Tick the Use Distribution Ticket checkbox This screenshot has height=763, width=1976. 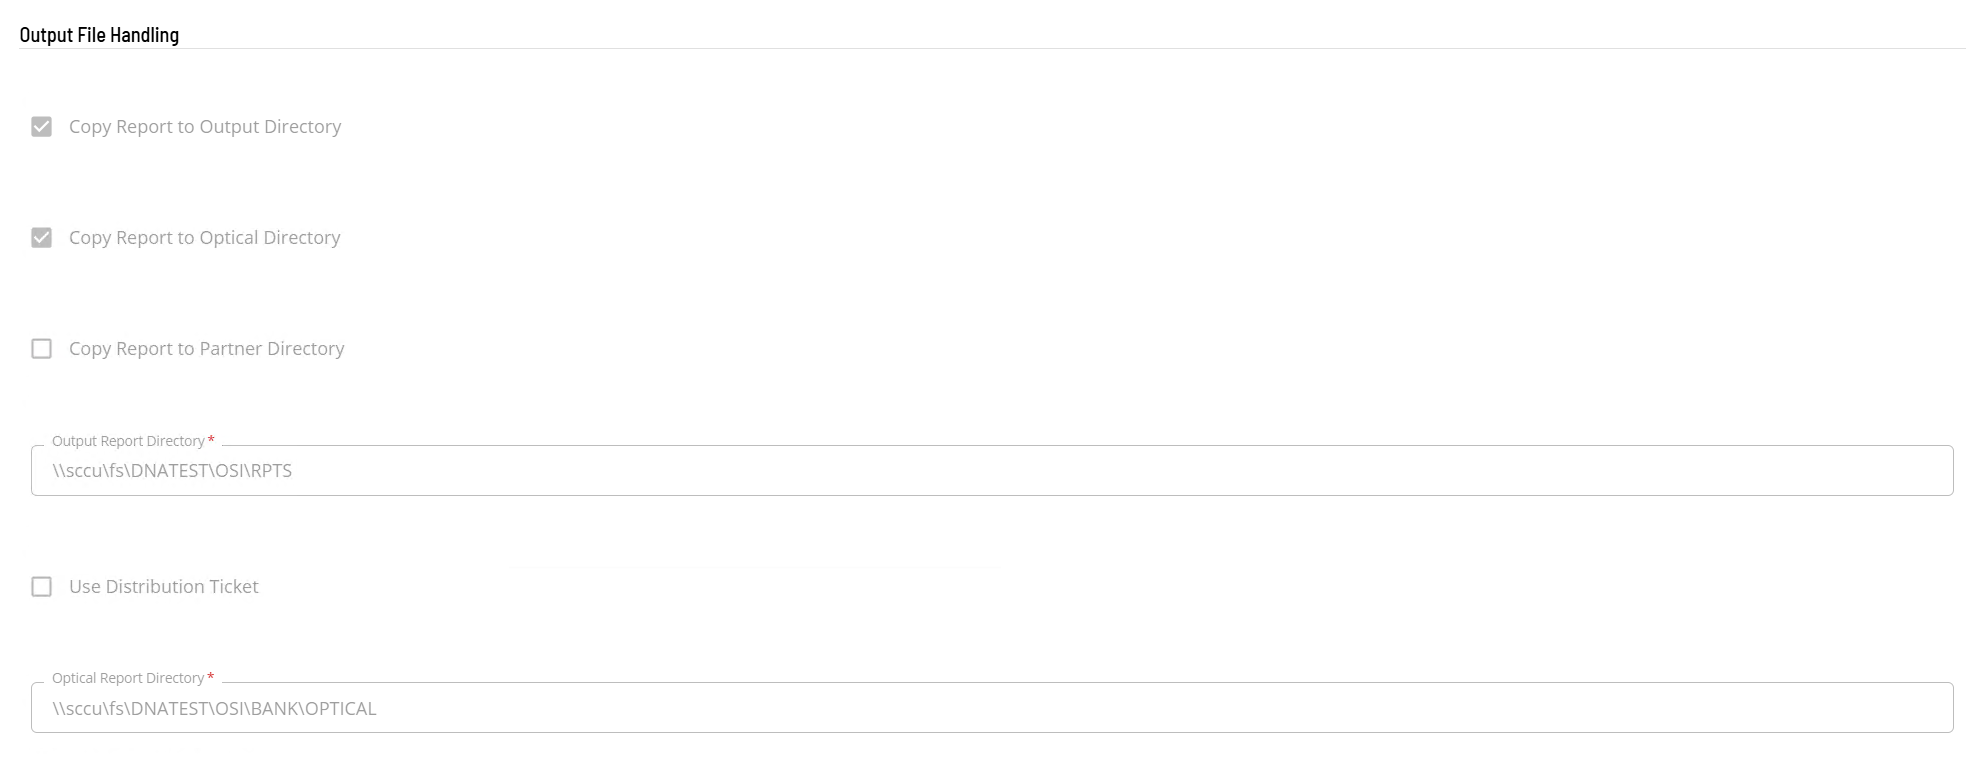(42, 587)
